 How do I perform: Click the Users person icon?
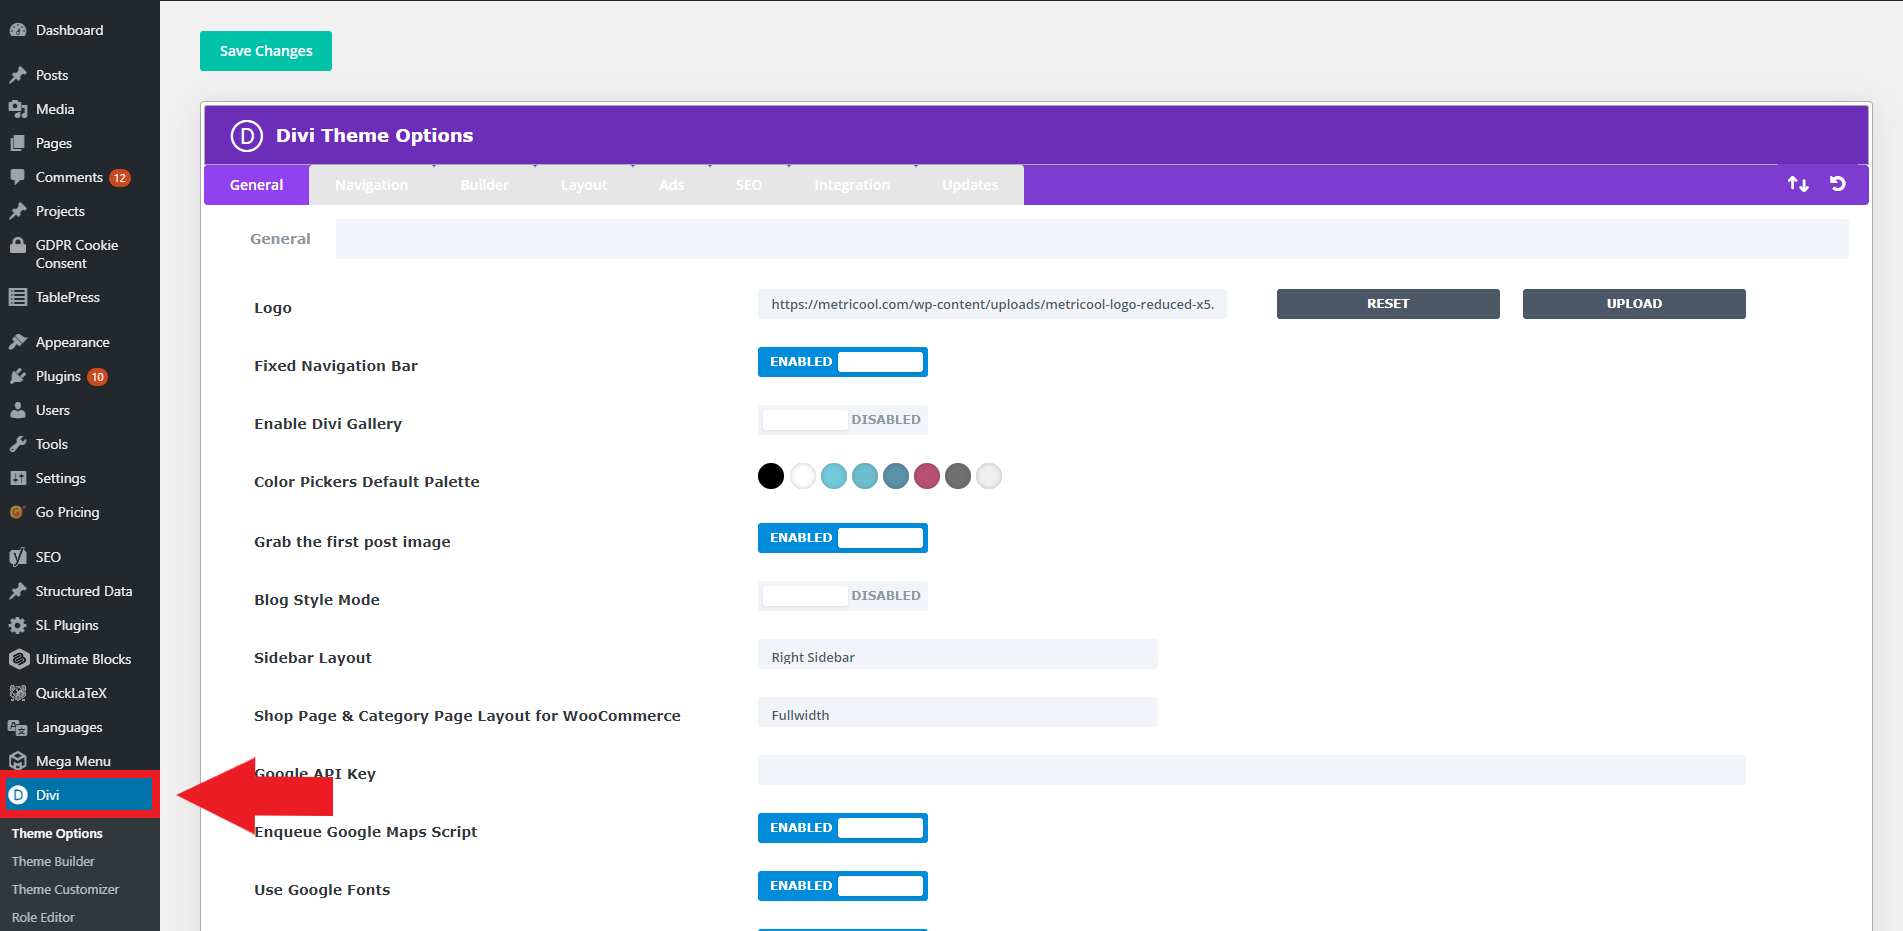click(x=18, y=410)
